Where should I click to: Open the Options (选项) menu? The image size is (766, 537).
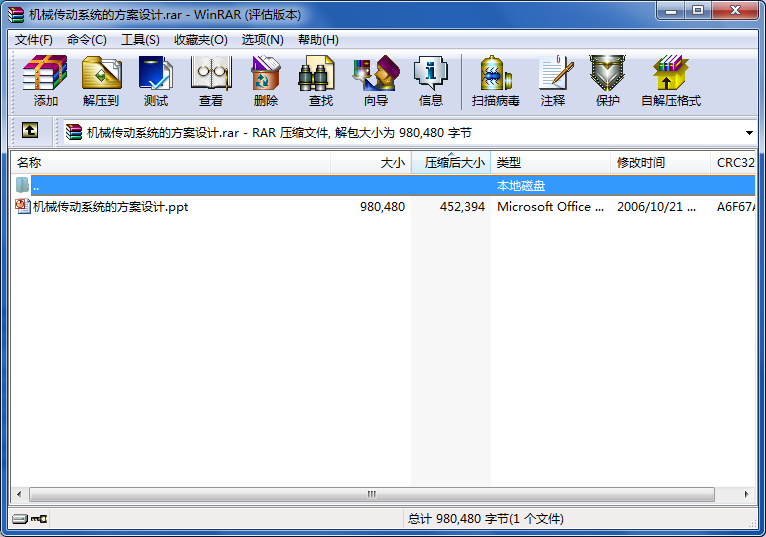(263, 40)
